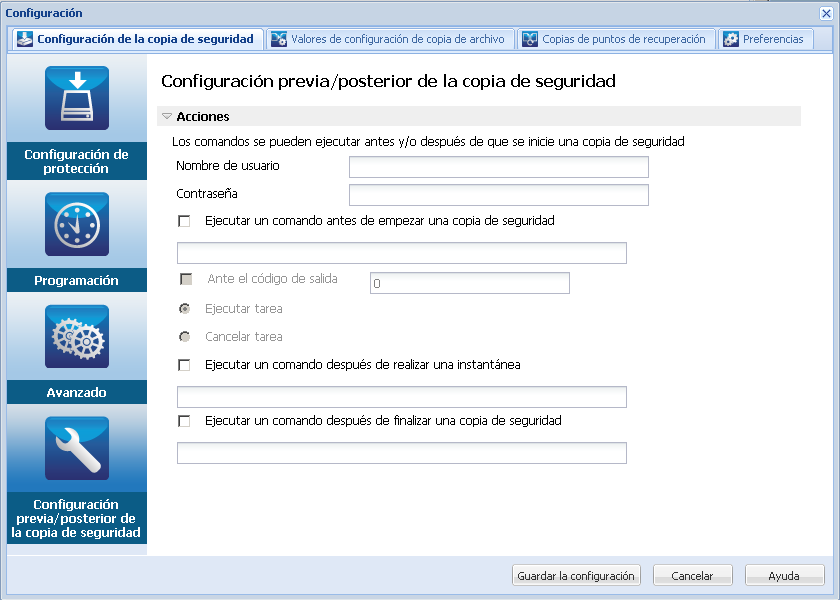The height and width of the screenshot is (600, 840).
Task: Select the Configuración de protección sidebar icon
Action: 76,98
